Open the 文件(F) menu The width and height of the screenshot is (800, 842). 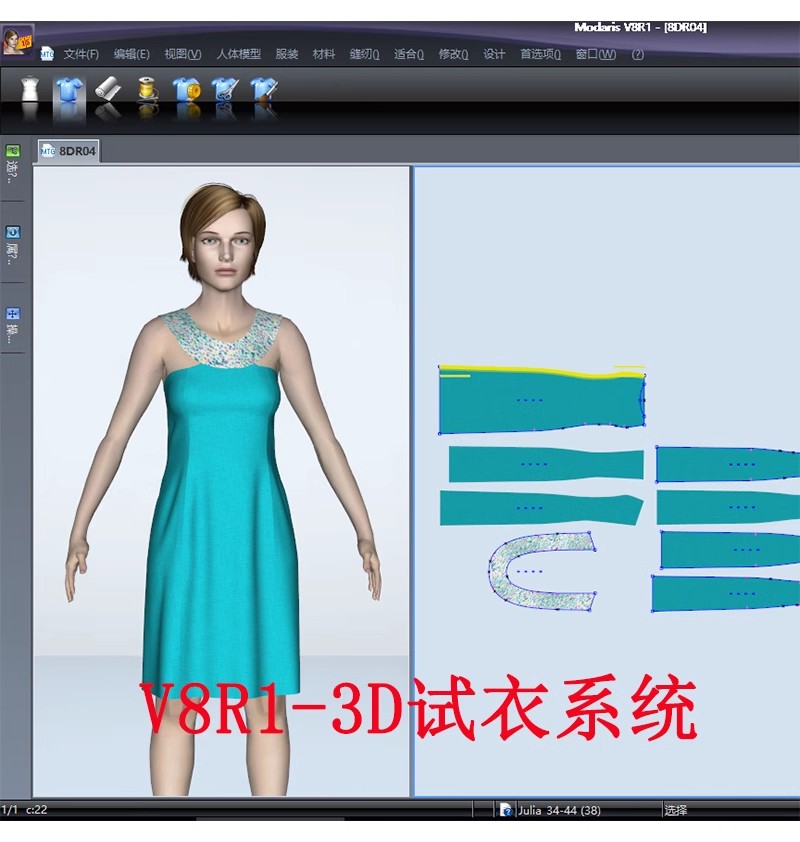(x=81, y=54)
